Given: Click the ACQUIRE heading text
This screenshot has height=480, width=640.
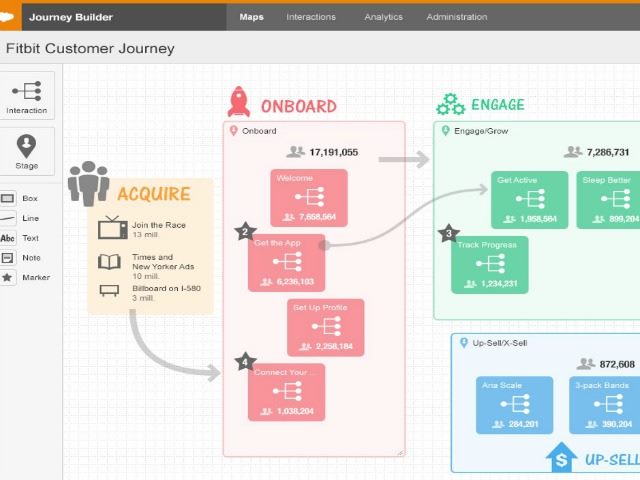Looking at the screenshot, I should click(x=154, y=194).
